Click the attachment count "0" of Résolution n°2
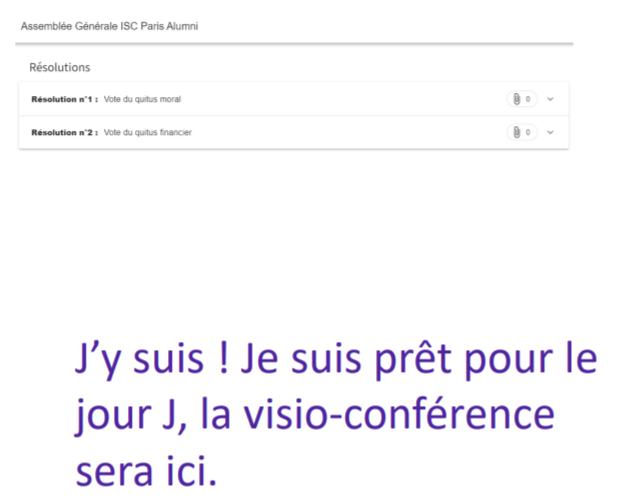The width and height of the screenshot is (641, 501). point(528,132)
